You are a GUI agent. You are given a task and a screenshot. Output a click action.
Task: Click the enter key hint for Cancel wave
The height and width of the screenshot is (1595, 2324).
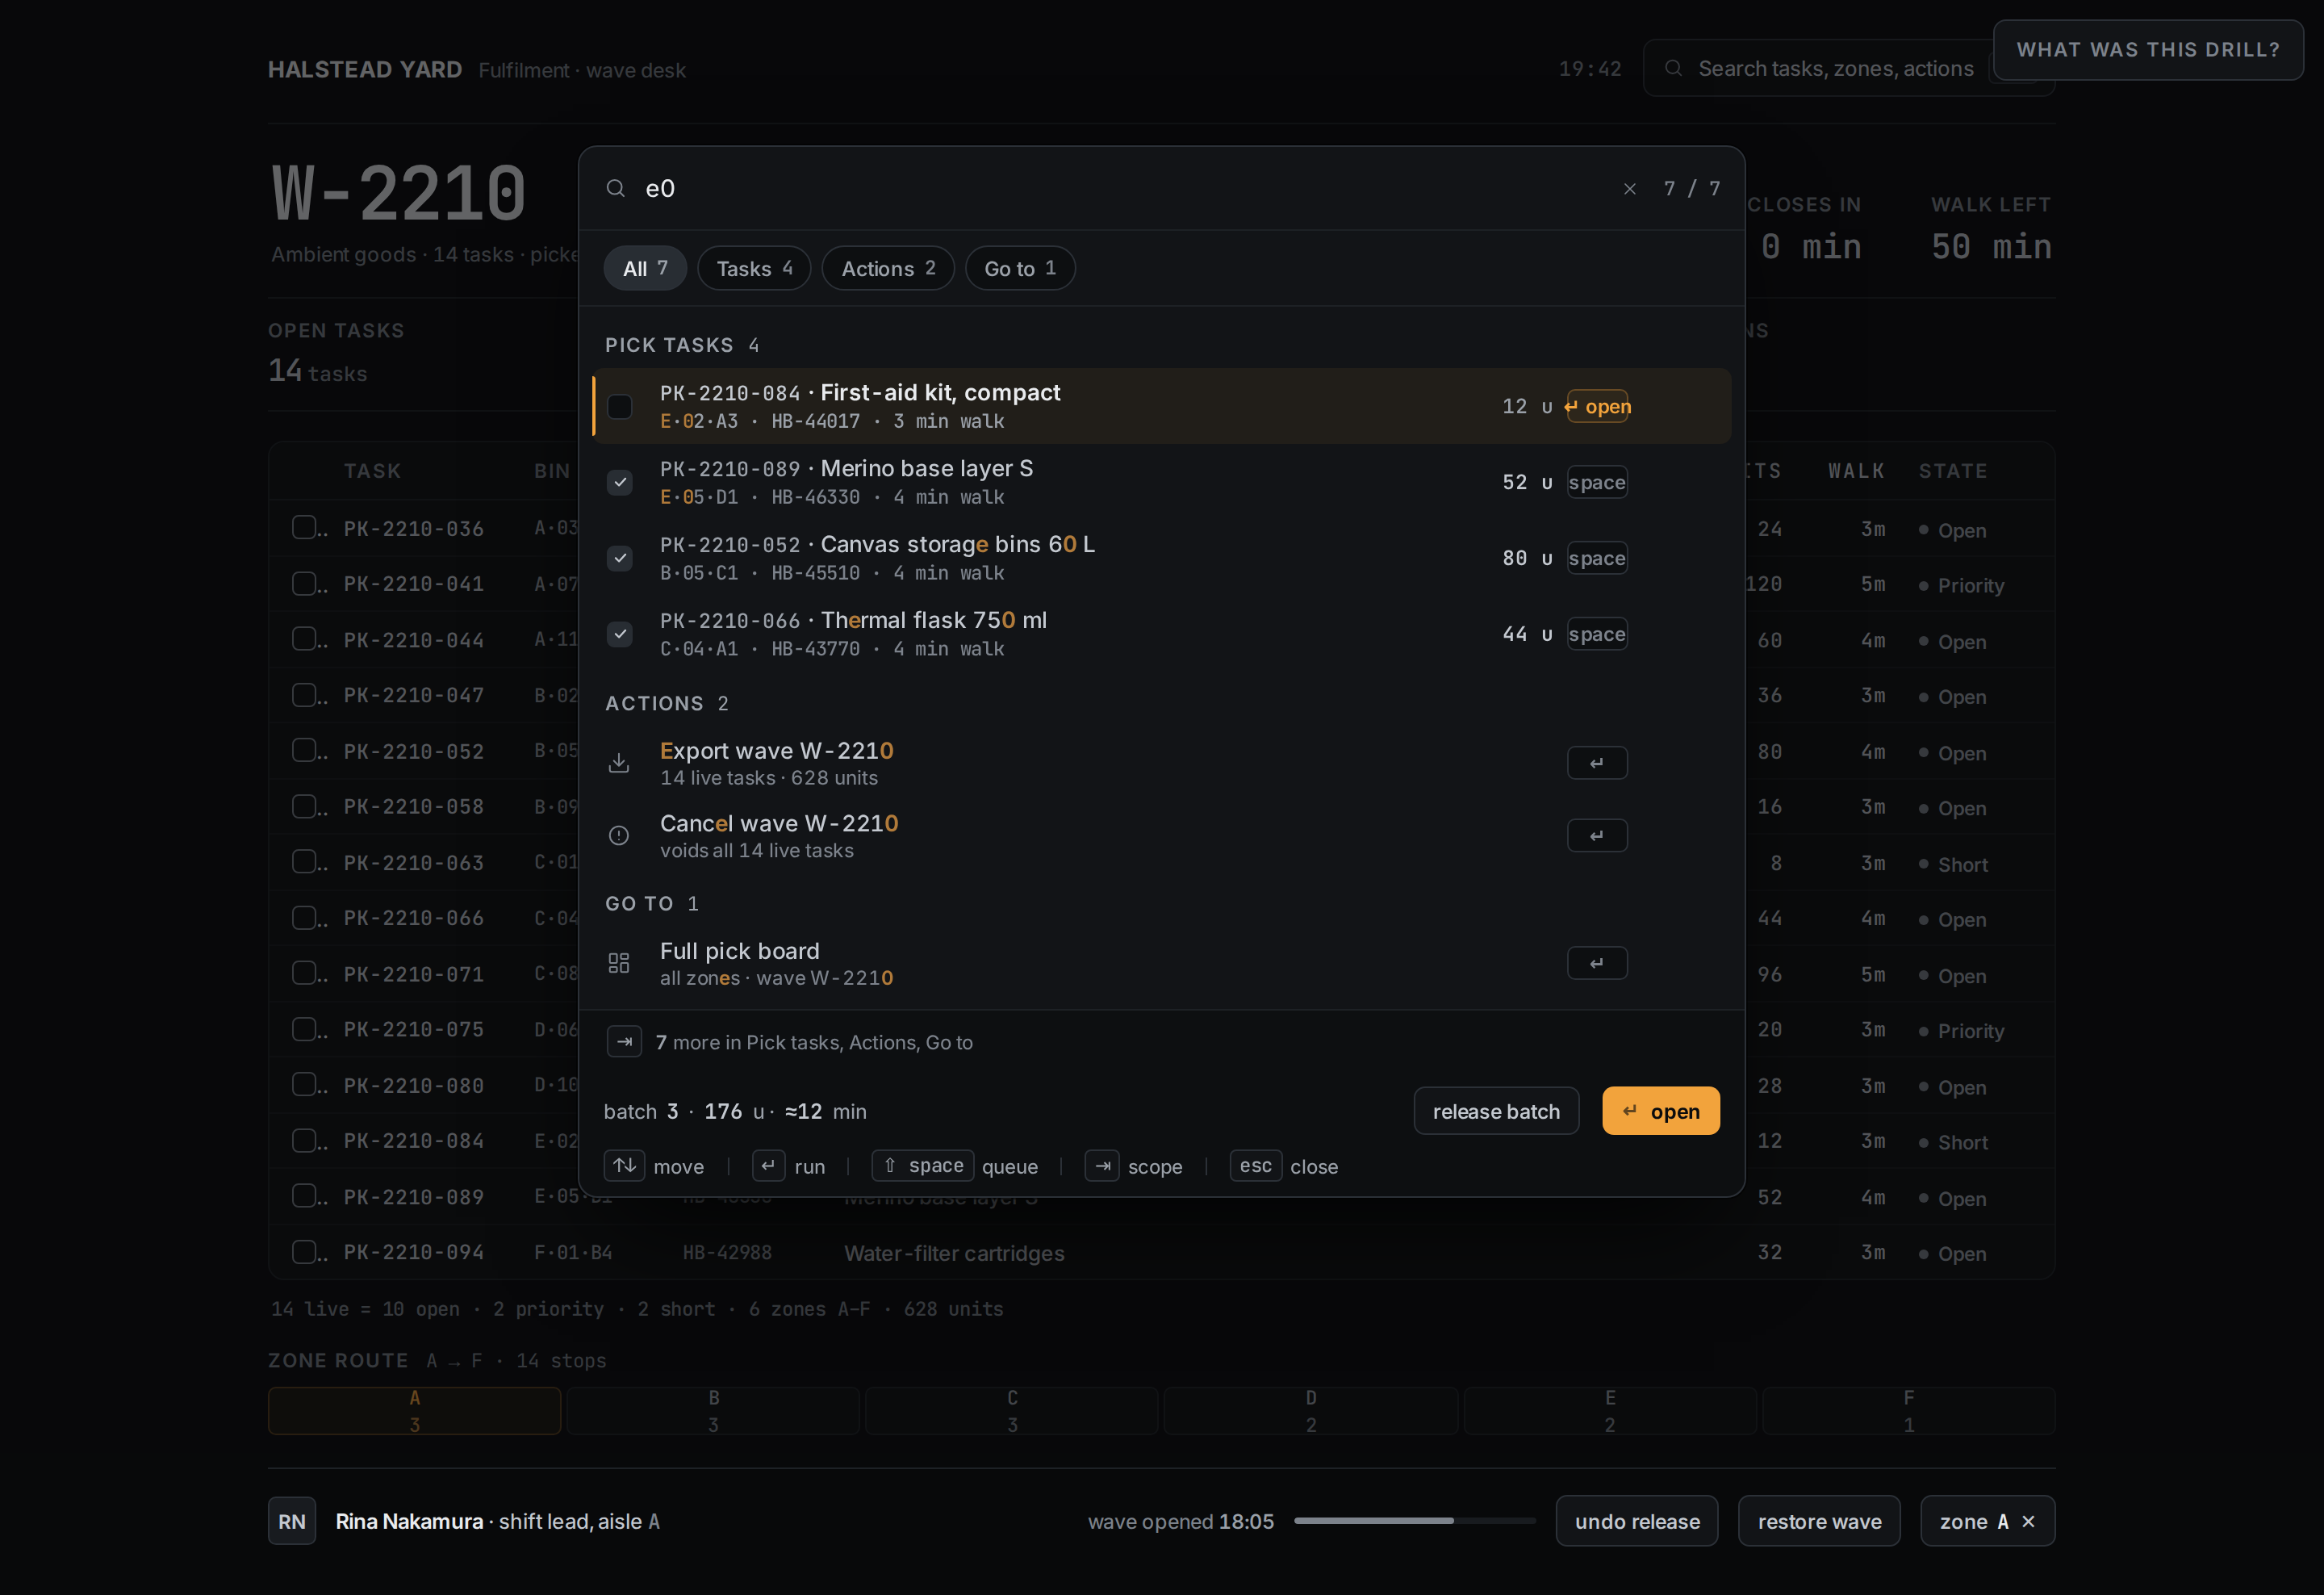[1597, 836]
